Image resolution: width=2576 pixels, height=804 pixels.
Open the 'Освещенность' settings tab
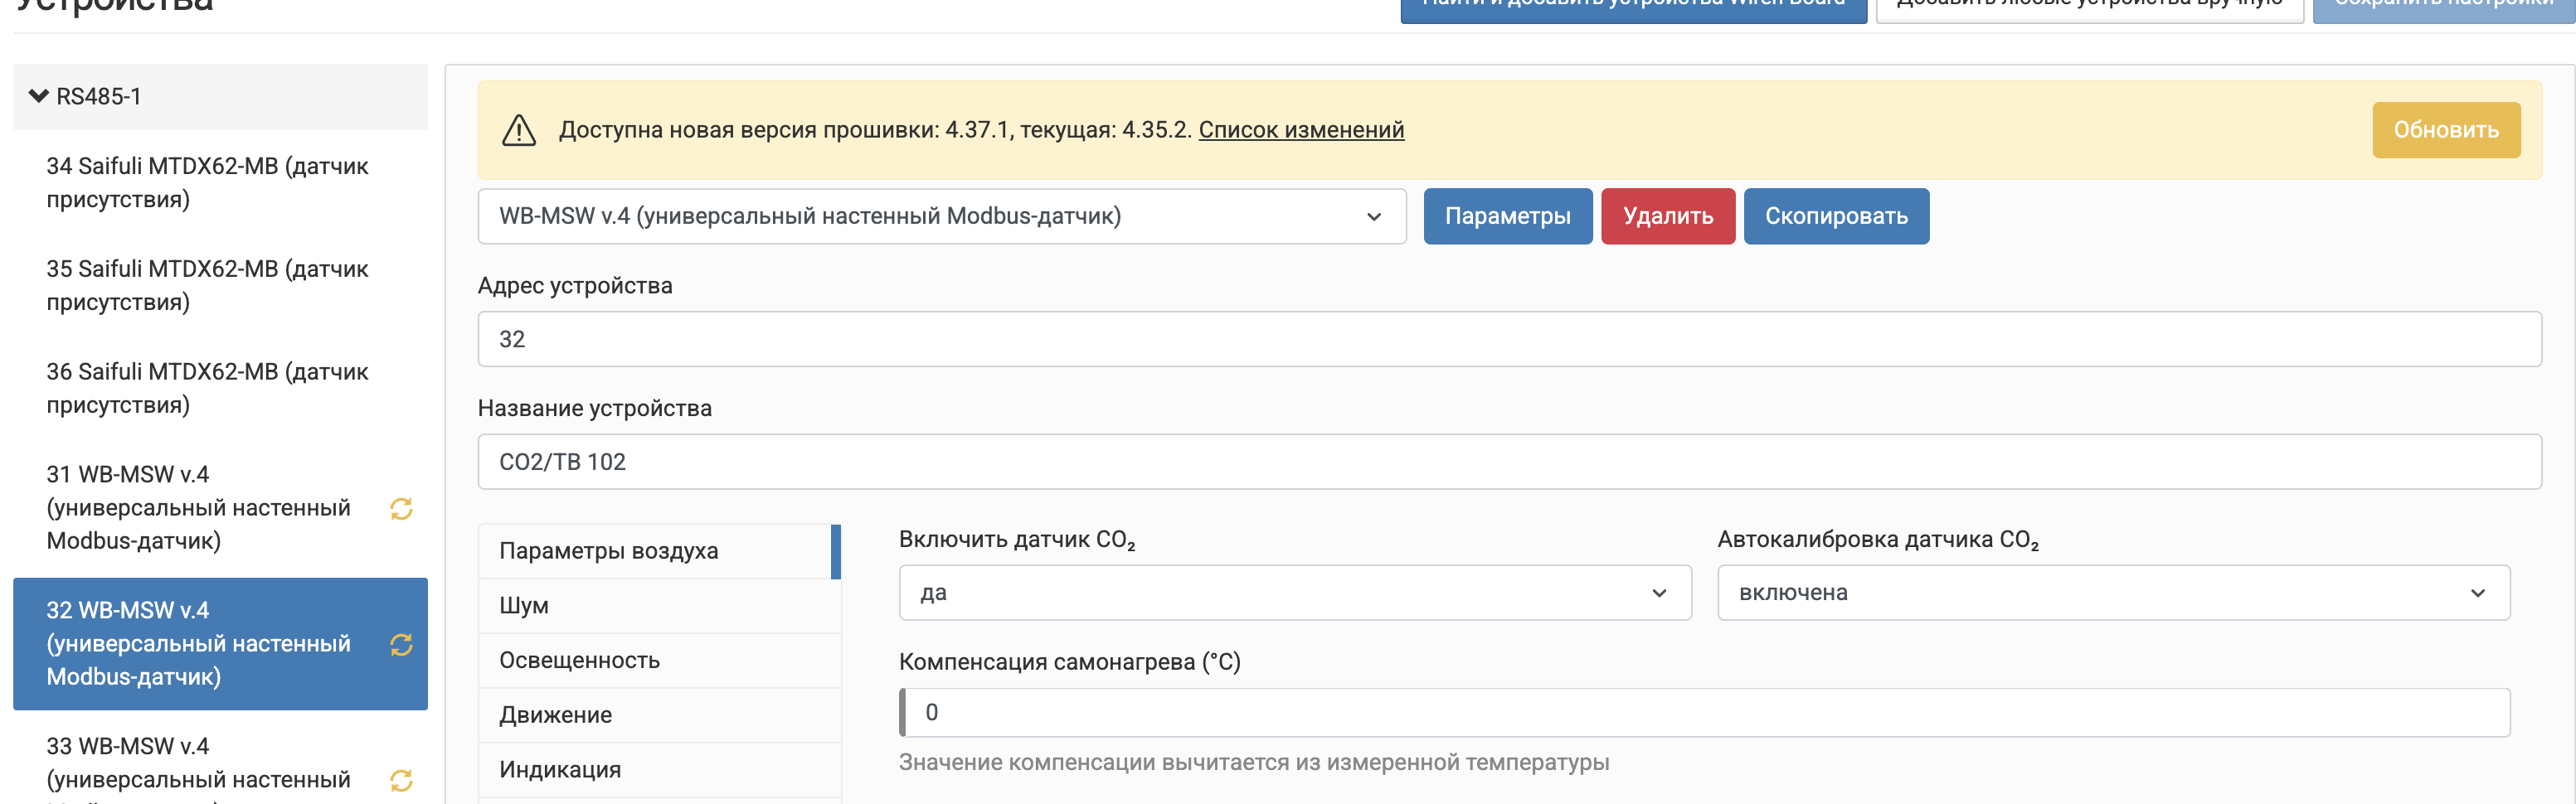point(659,661)
